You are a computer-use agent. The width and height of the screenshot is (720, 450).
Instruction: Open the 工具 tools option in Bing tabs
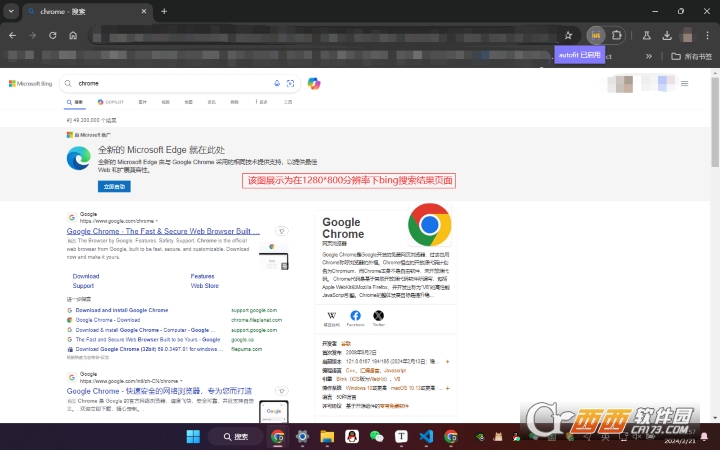pyautogui.click(x=288, y=102)
